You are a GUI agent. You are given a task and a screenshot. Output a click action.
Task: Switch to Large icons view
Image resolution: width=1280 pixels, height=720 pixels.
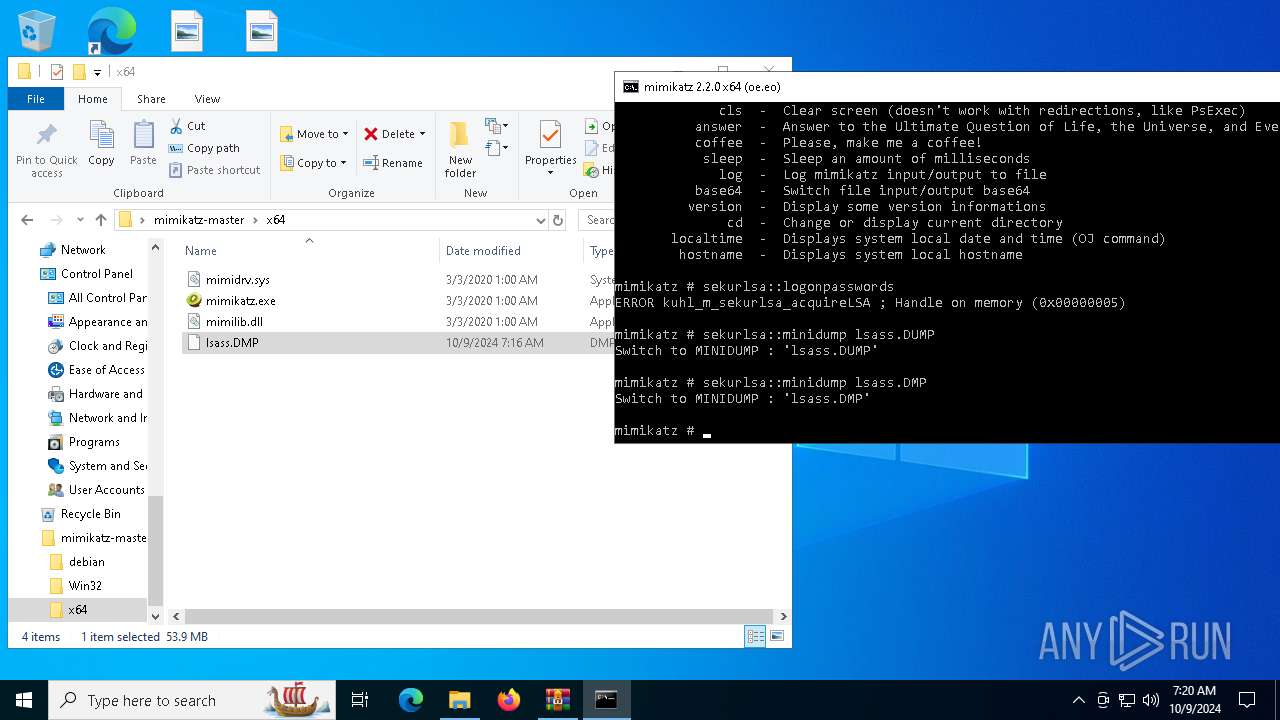coord(776,637)
